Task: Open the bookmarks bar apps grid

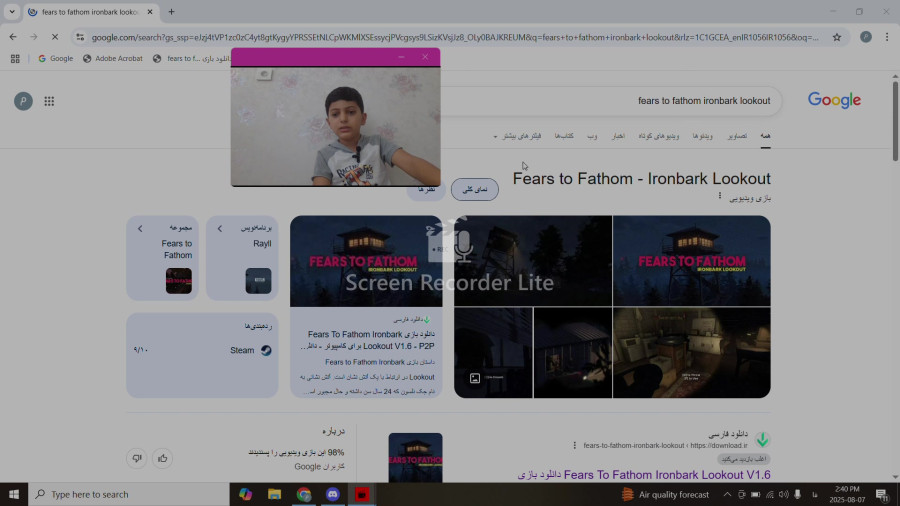Action: (15, 59)
